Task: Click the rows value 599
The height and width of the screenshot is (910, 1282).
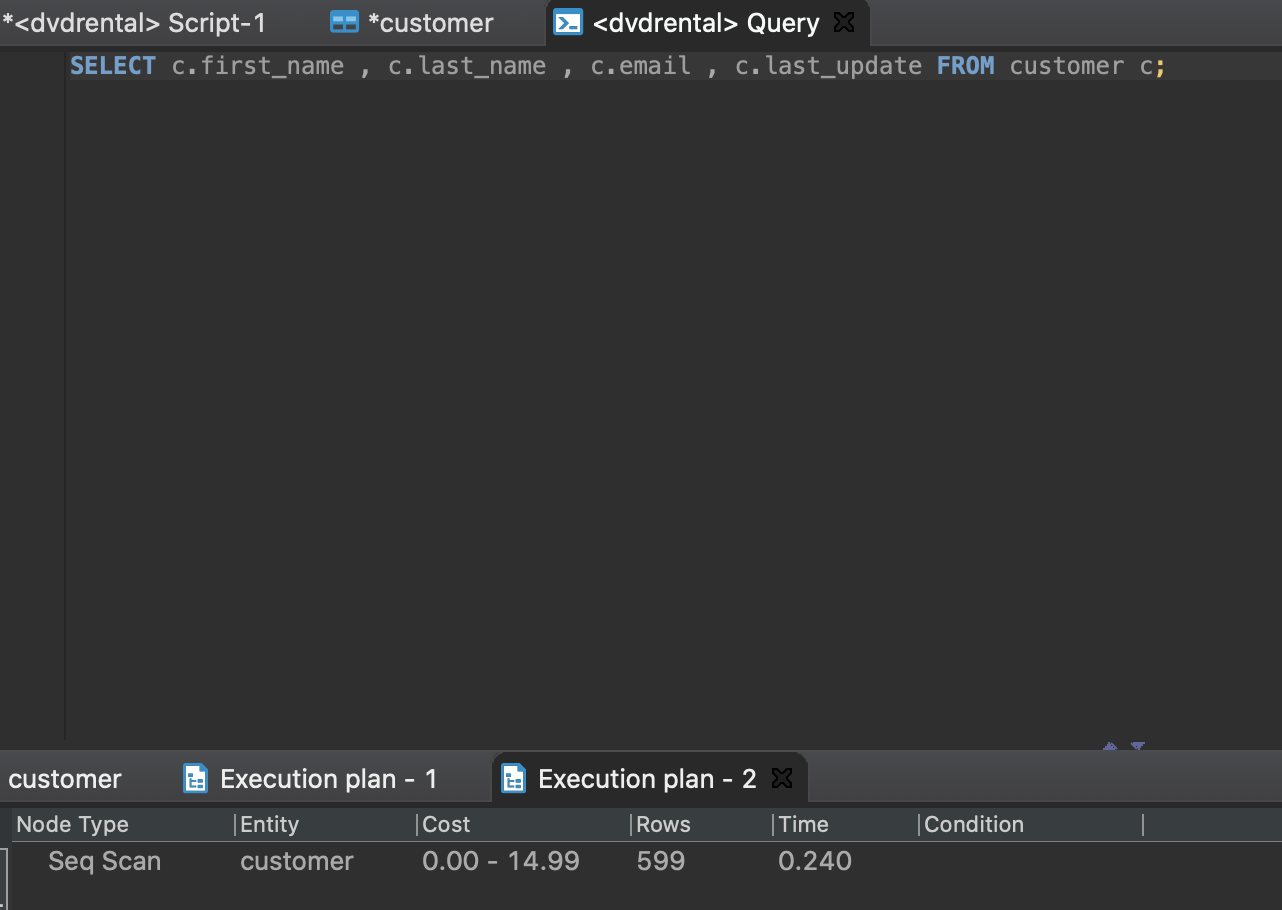Action: 661,861
